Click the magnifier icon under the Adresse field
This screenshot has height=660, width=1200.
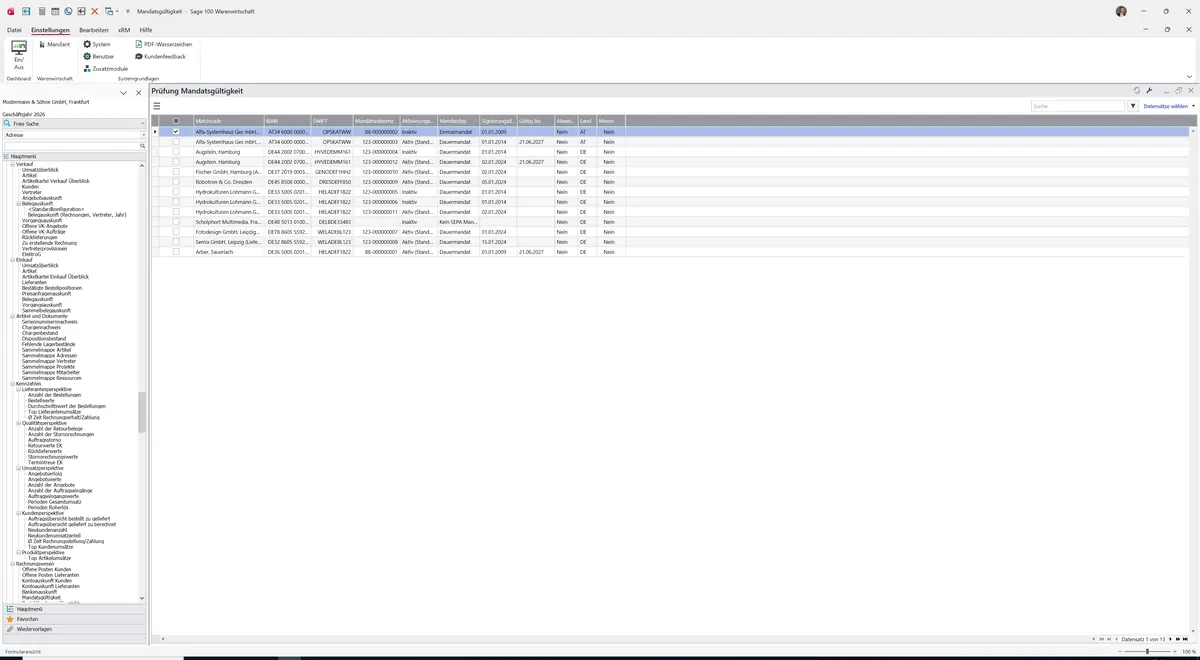tap(143, 146)
